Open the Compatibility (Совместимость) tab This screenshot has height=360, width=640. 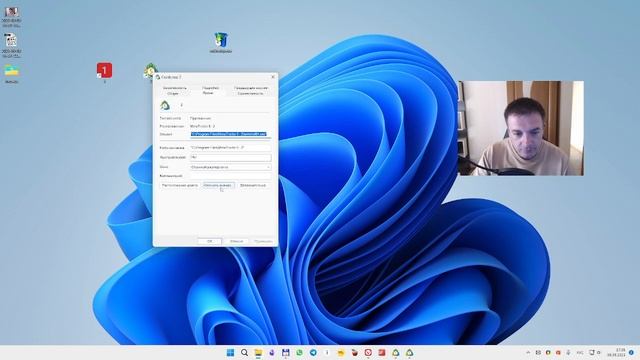coord(250,93)
